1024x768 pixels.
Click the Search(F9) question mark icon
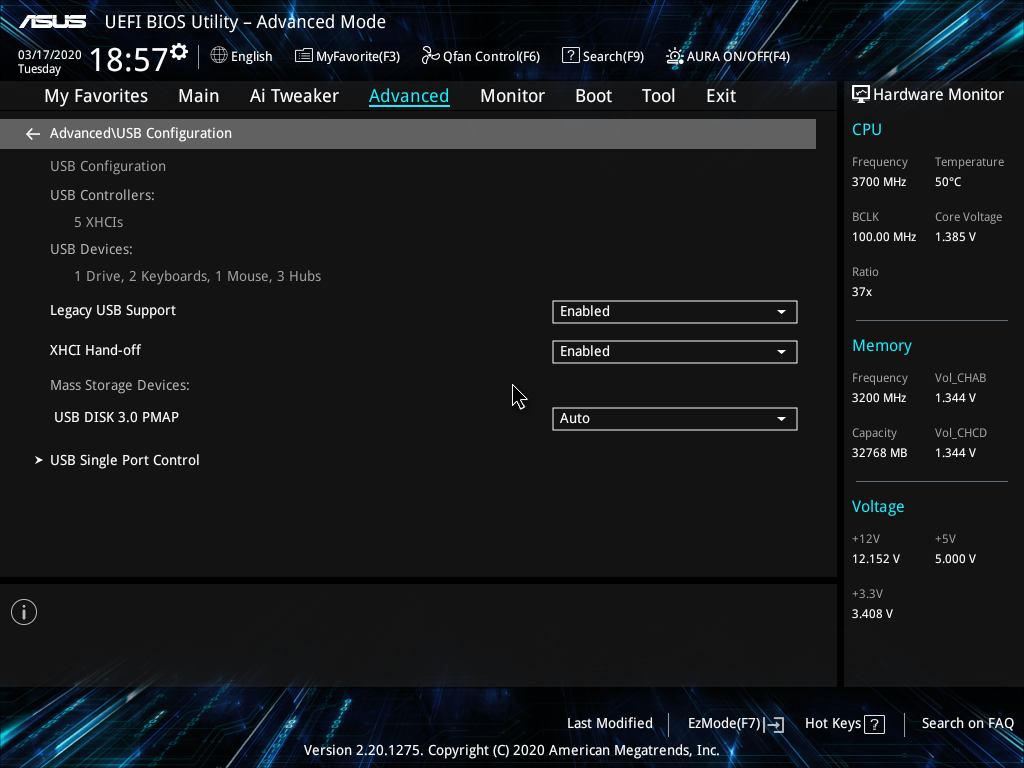[570, 56]
